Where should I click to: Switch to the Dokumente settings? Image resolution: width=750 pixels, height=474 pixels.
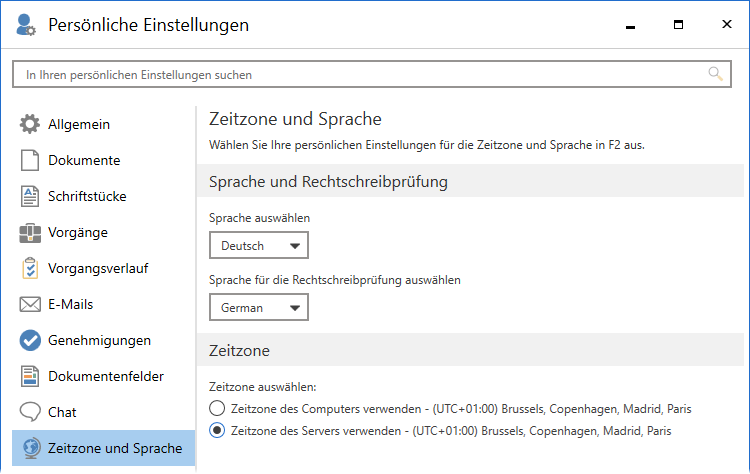[103, 160]
